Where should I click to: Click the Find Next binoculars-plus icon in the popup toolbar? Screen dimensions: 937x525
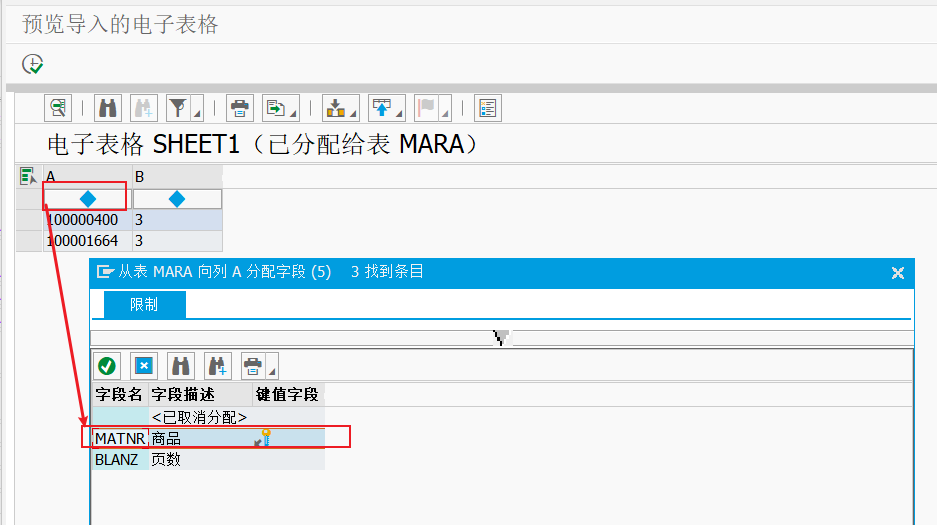[218, 366]
